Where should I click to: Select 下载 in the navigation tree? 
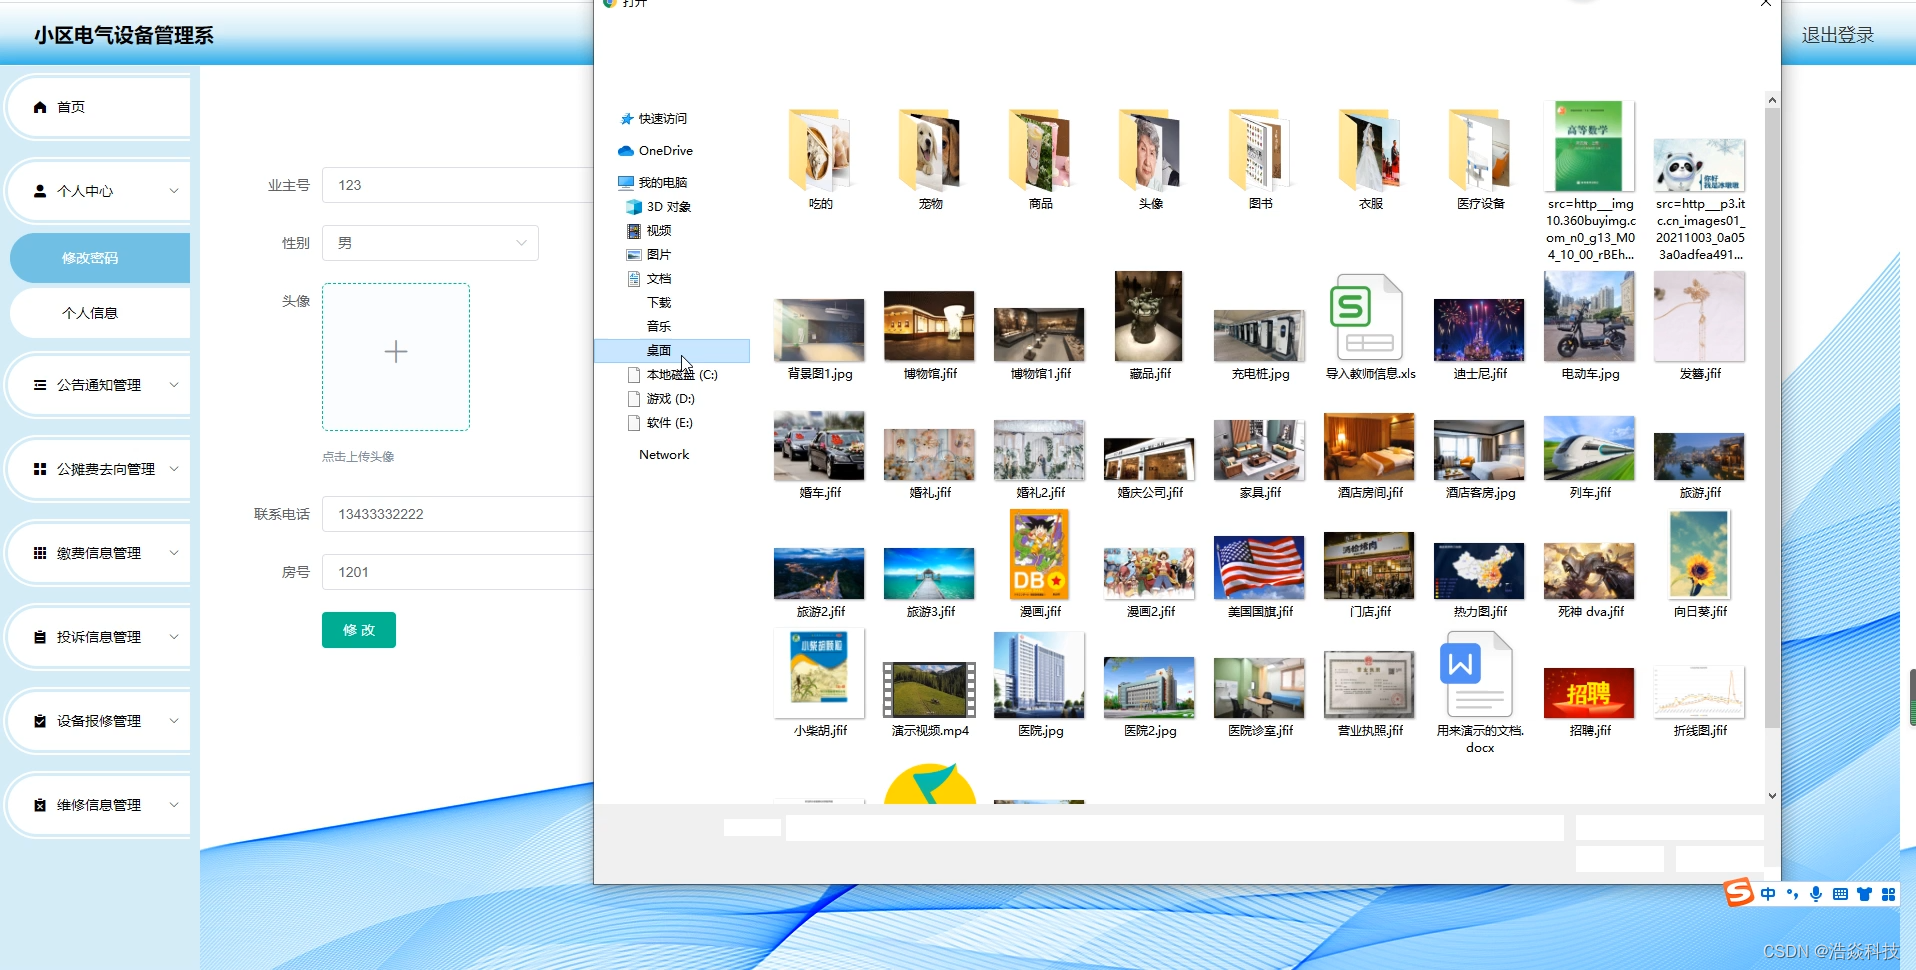pos(659,303)
